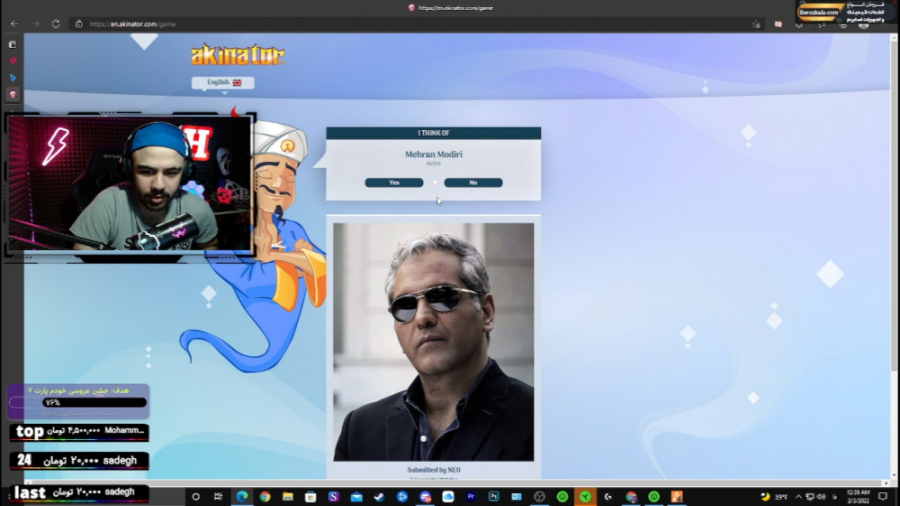Click the top sidebar tabs icon
Viewport: 900px width, 506px height.
click(x=12, y=44)
